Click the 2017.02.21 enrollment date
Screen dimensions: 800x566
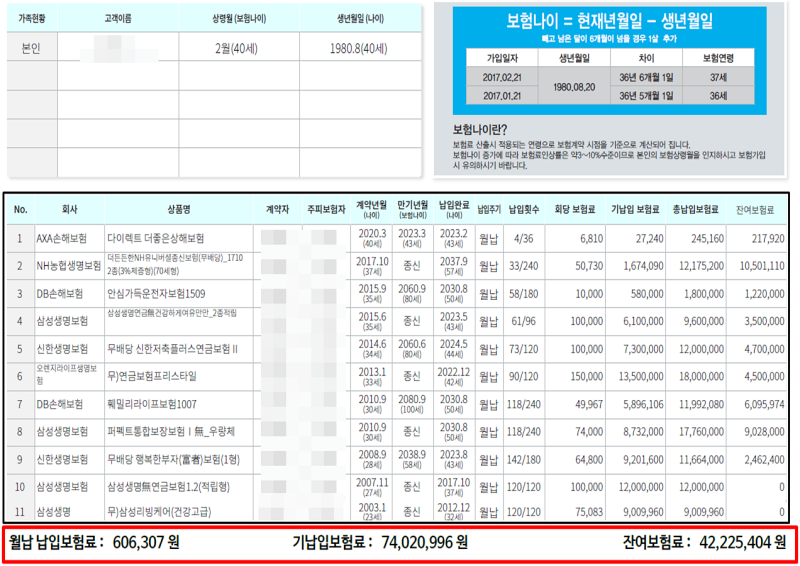pyautogui.click(x=502, y=78)
